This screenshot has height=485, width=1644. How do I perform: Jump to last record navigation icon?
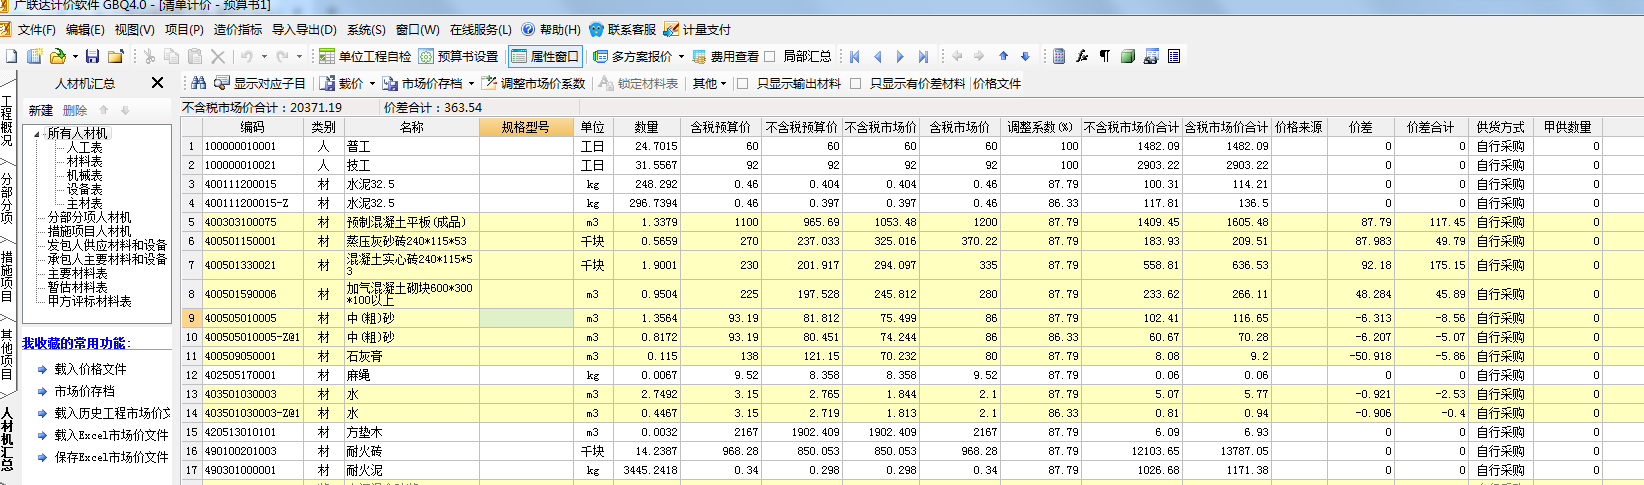tap(923, 56)
